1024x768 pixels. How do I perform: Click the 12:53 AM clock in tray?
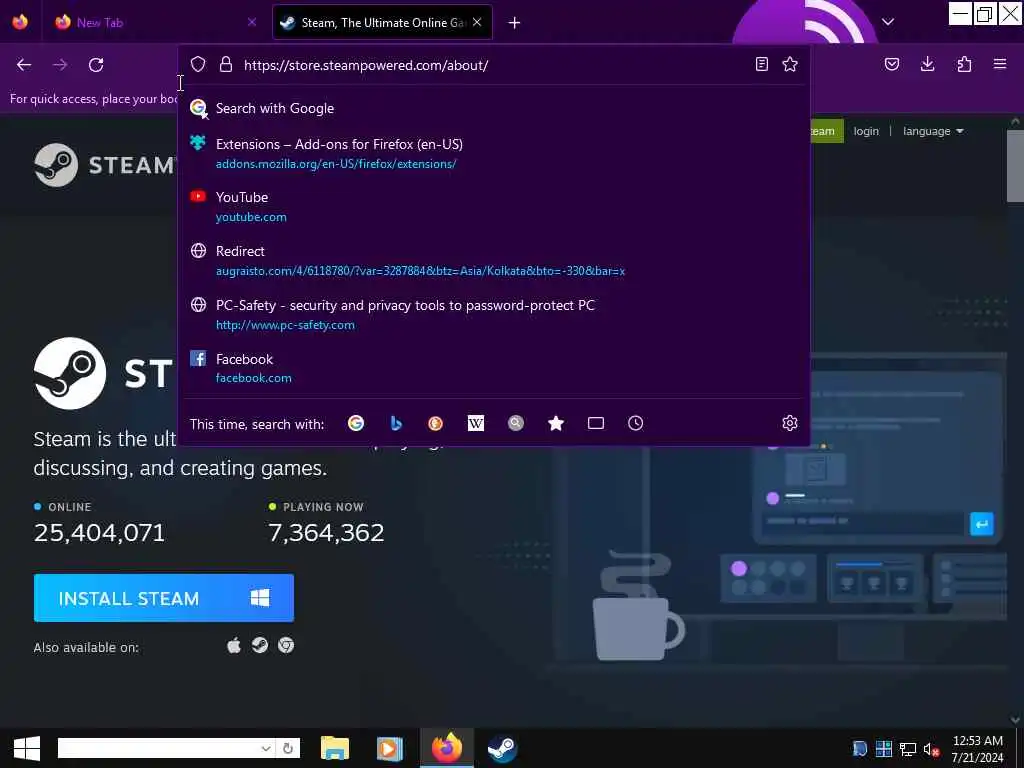tap(978, 741)
